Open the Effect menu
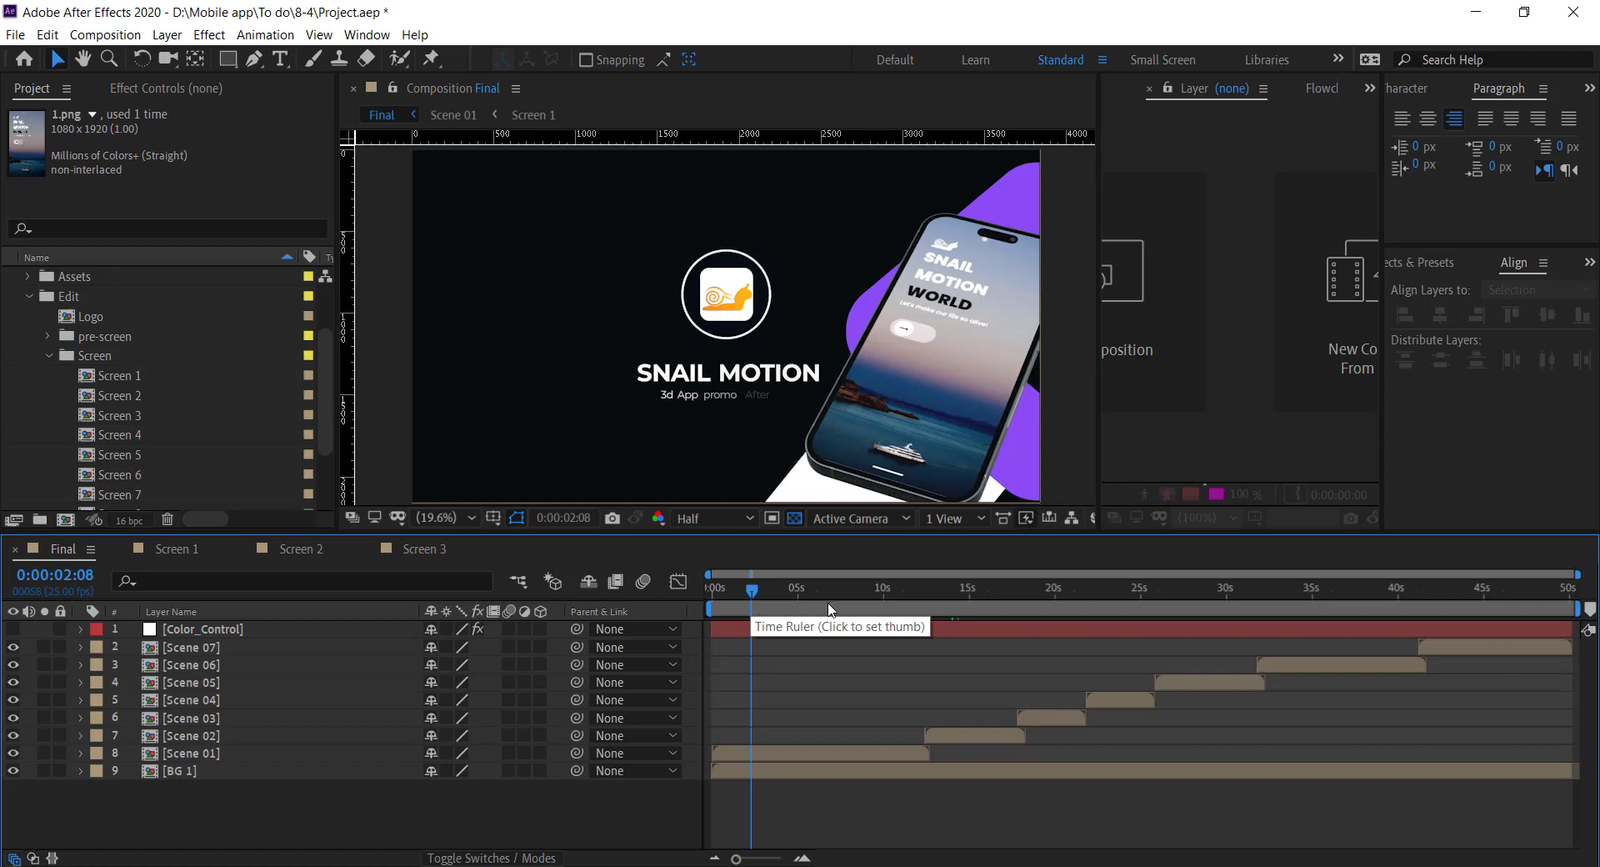This screenshot has width=1600, height=867. click(x=209, y=35)
